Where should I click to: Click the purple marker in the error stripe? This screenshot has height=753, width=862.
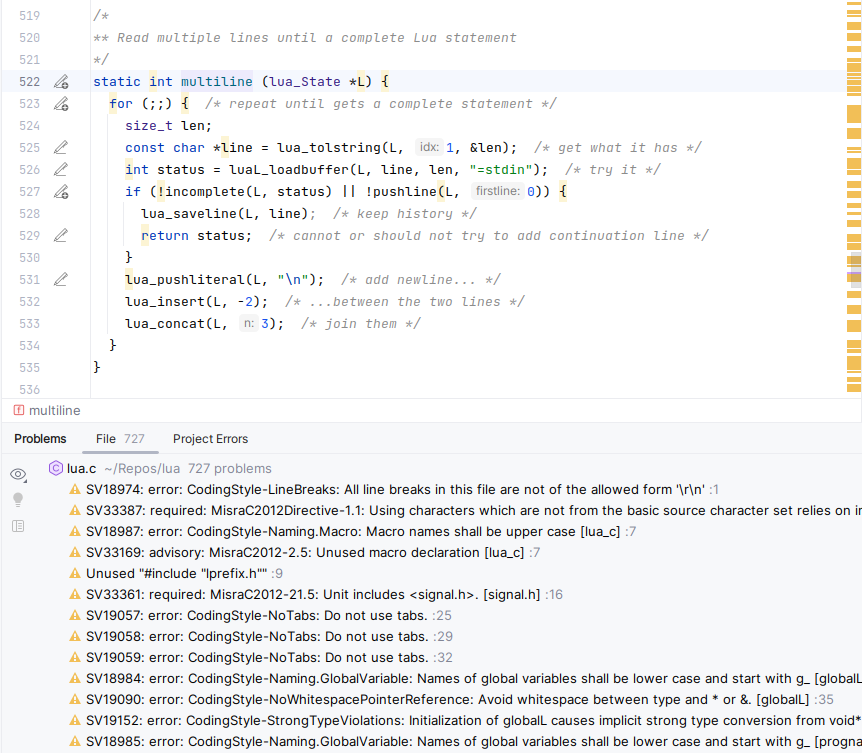(854, 273)
